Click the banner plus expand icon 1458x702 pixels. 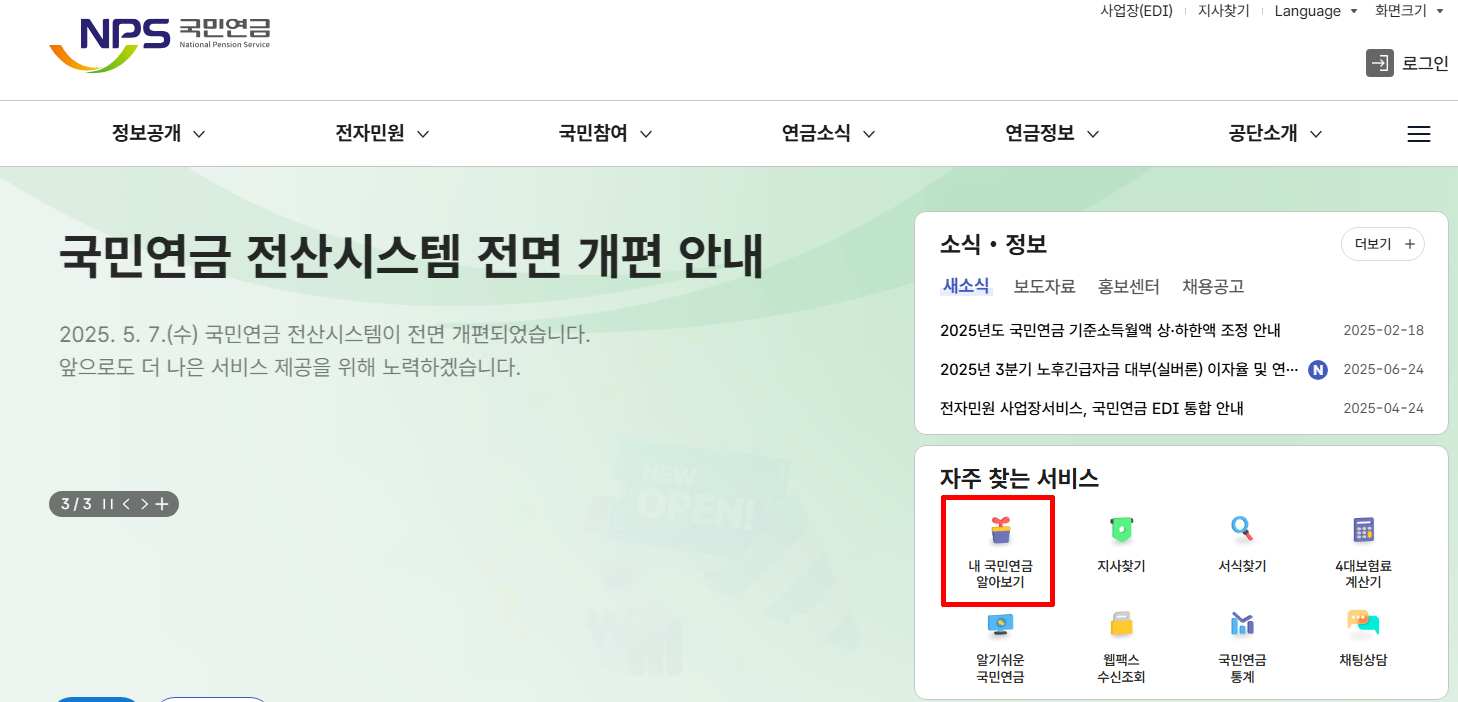click(x=162, y=504)
